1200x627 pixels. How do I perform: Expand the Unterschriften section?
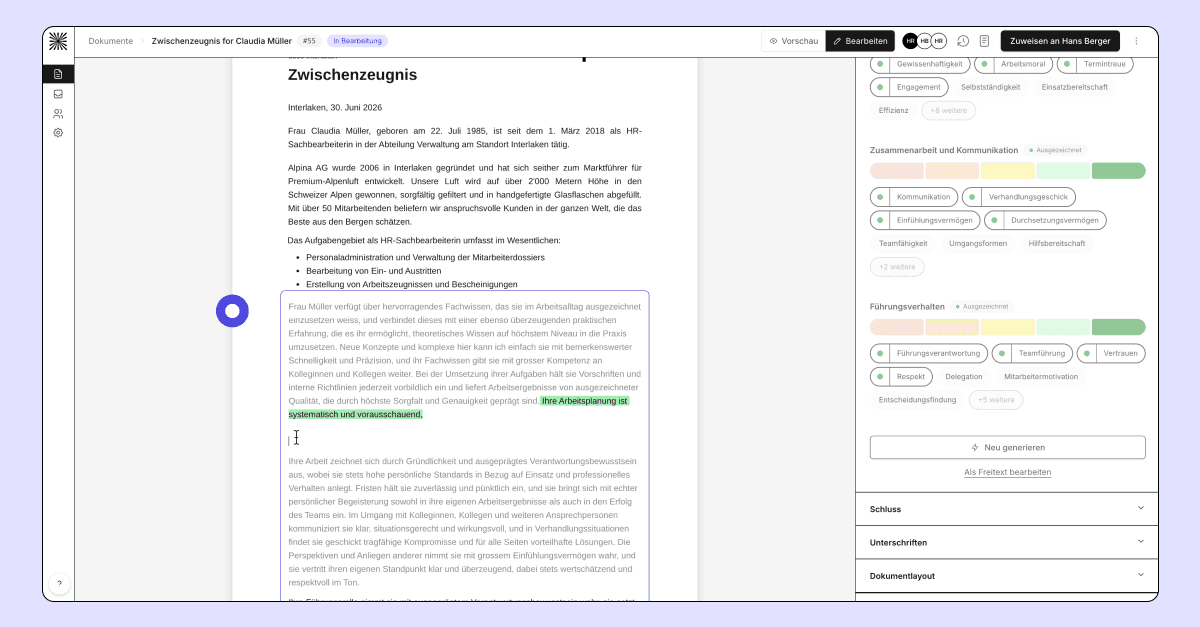[x=1007, y=542]
